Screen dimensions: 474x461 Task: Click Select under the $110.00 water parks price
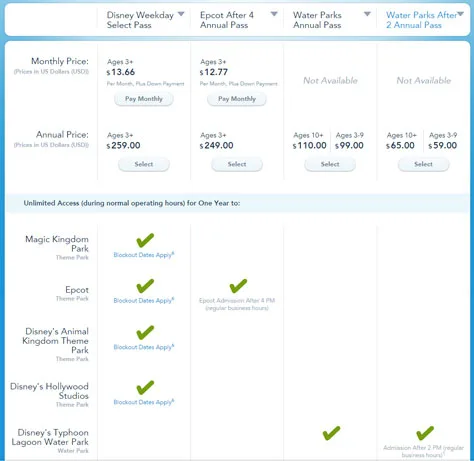coord(330,164)
